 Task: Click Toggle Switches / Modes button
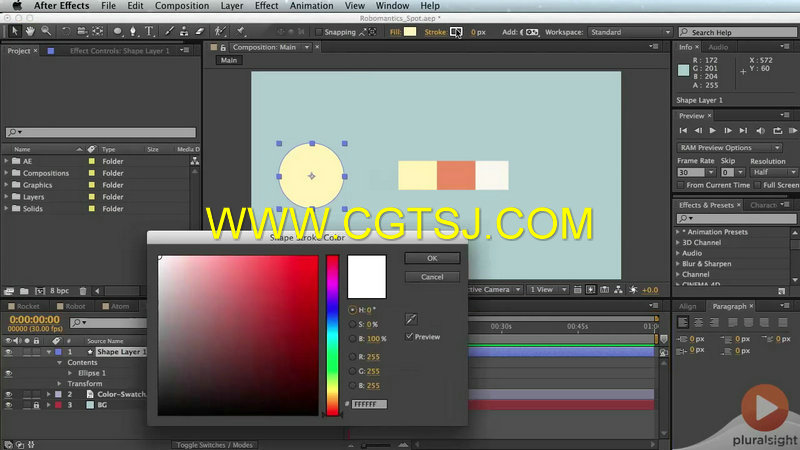pos(214,445)
